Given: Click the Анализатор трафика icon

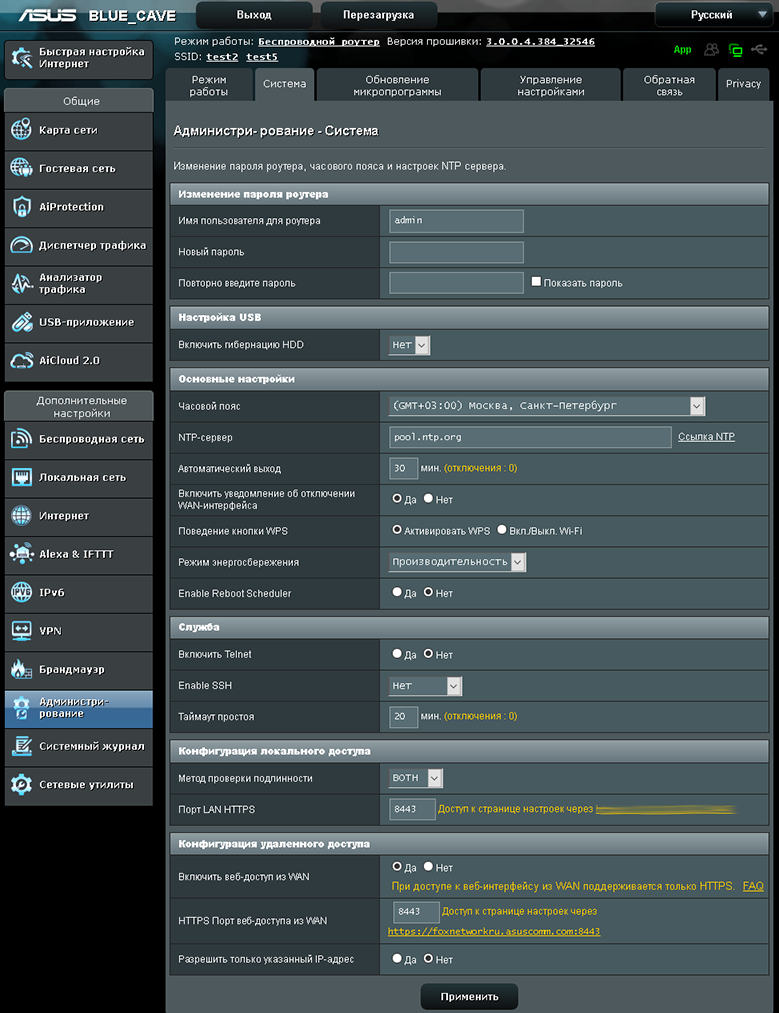Looking at the screenshot, I should pyautogui.click(x=21, y=284).
